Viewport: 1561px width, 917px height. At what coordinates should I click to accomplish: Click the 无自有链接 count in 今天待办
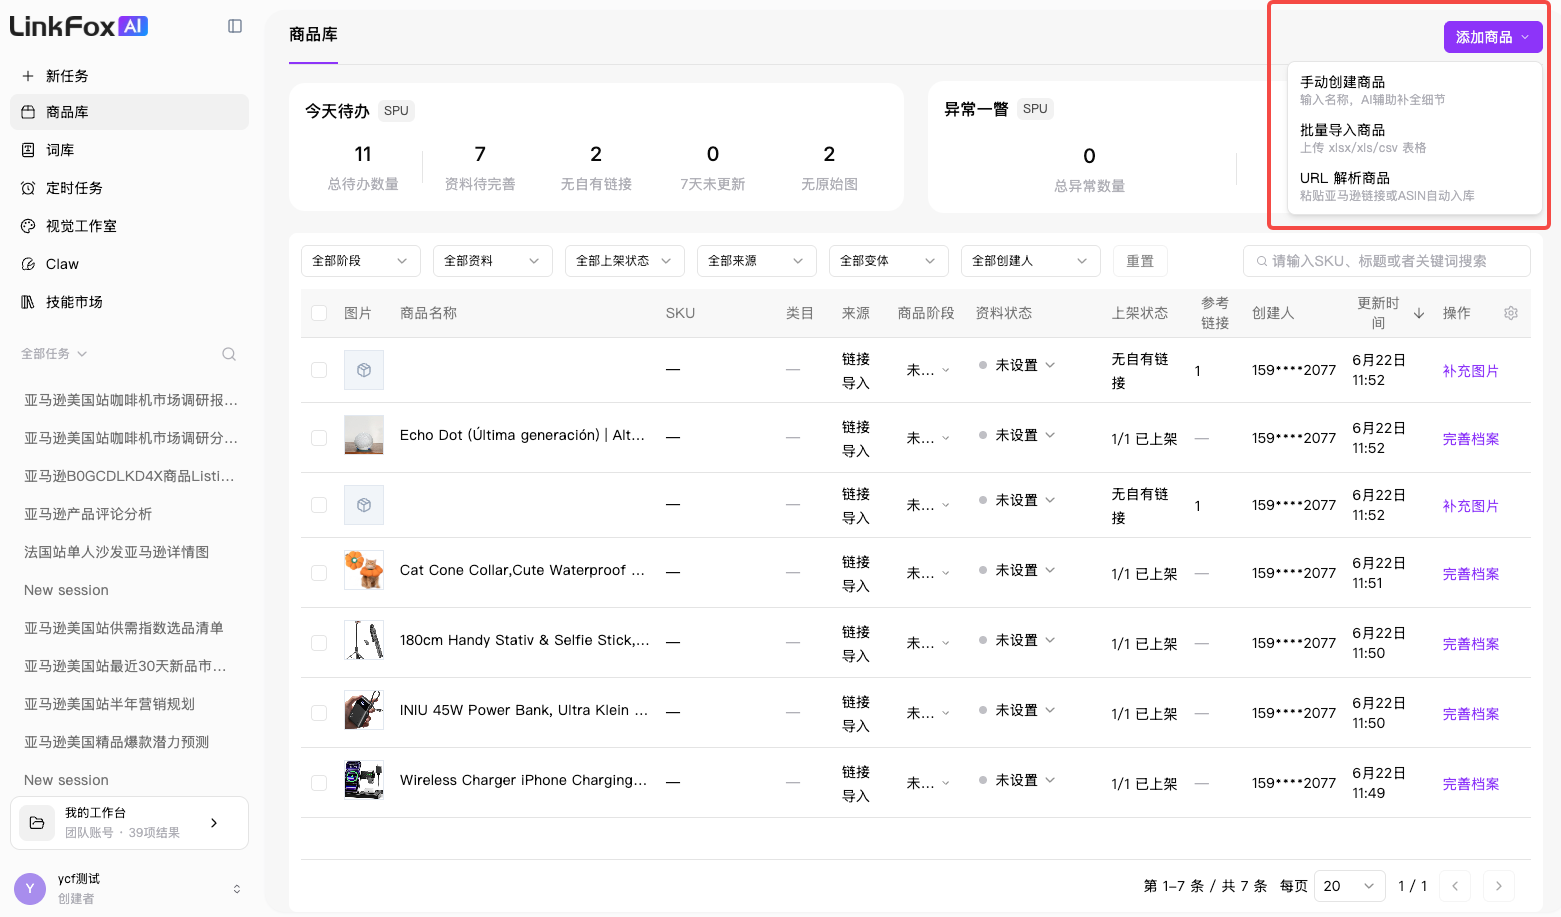[x=596, y=154]
